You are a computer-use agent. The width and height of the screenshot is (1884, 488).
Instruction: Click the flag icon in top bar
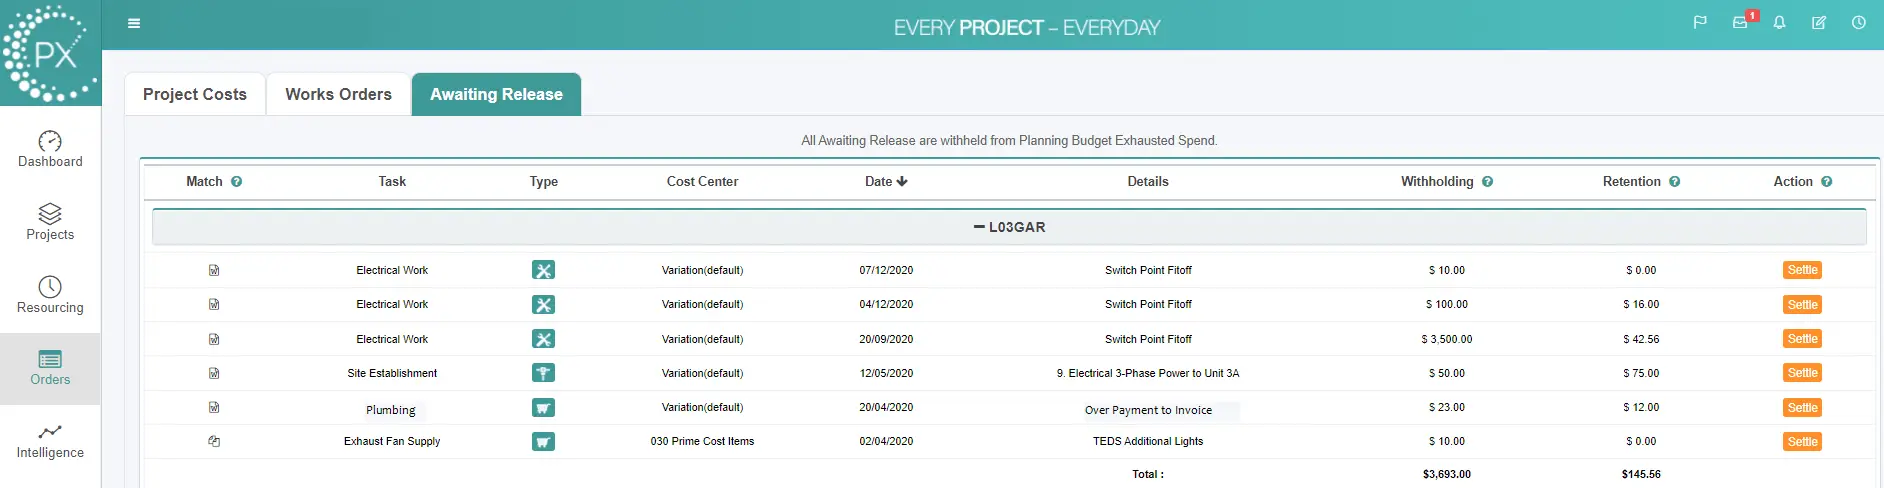tap(1700, 23)
